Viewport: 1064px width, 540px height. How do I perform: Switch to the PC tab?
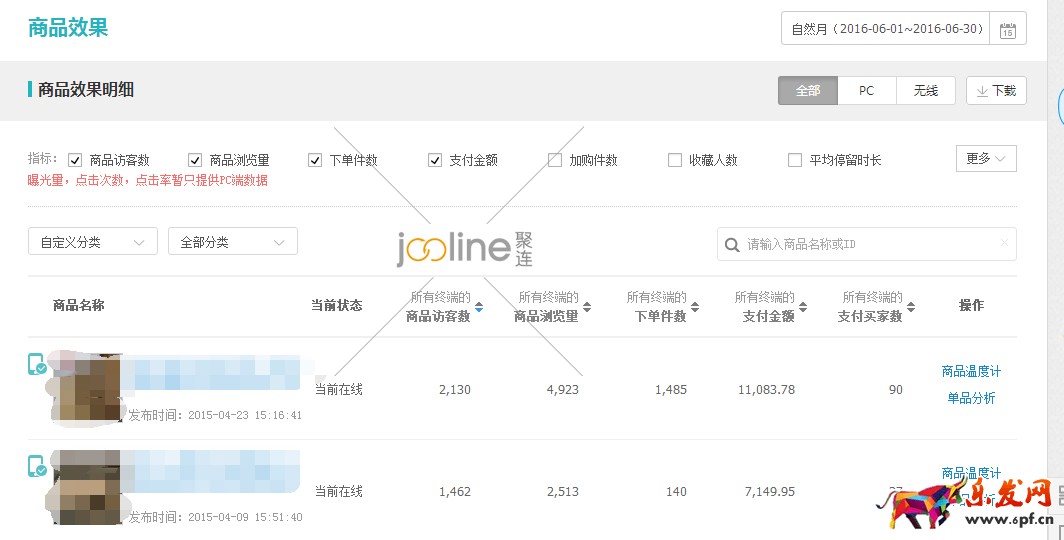pyautogui.click(x=866, y=91)
